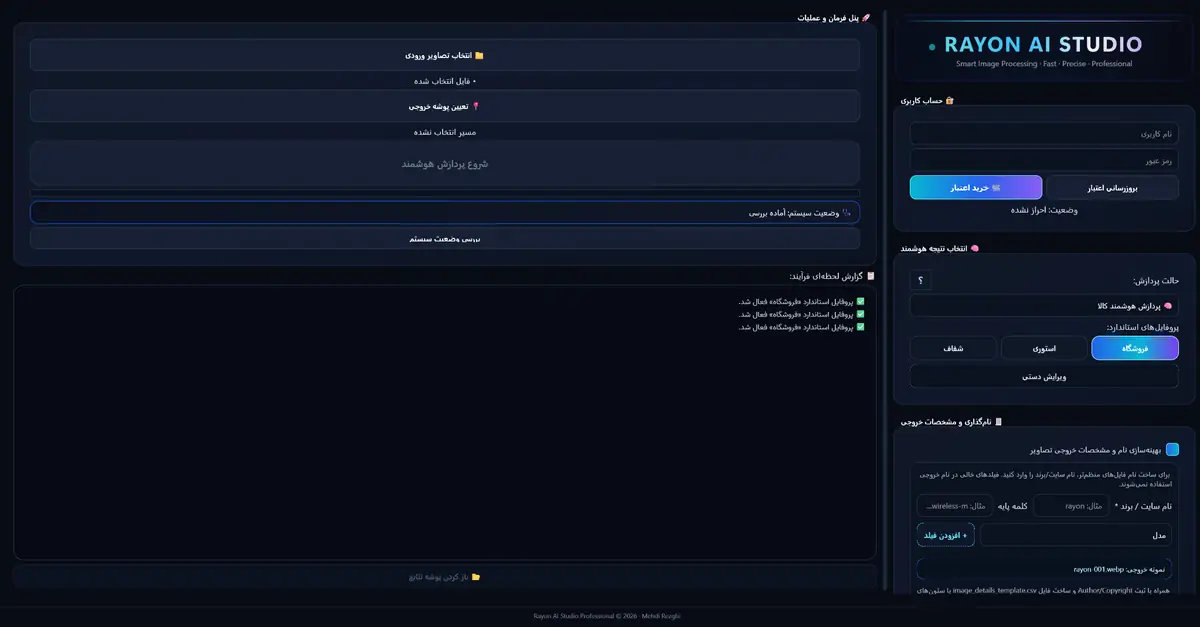Select the فروشگاه standard profile
Screen dimensions: 1200x627
[1135, 348]
